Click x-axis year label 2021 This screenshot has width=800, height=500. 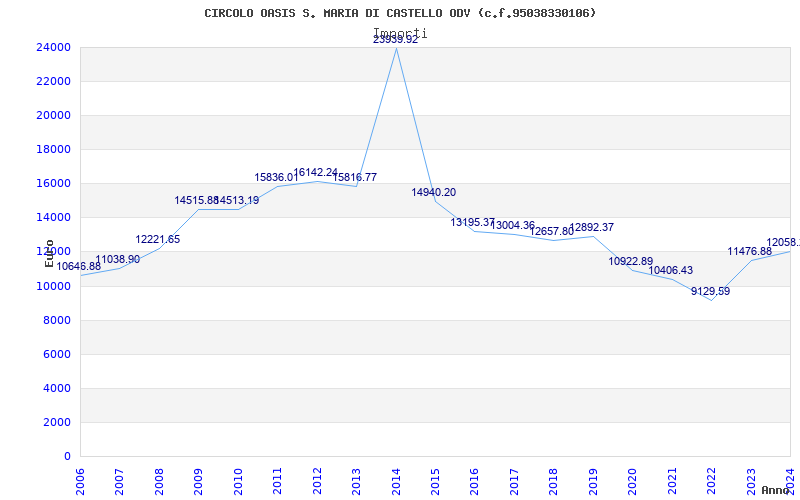[672, 481]
